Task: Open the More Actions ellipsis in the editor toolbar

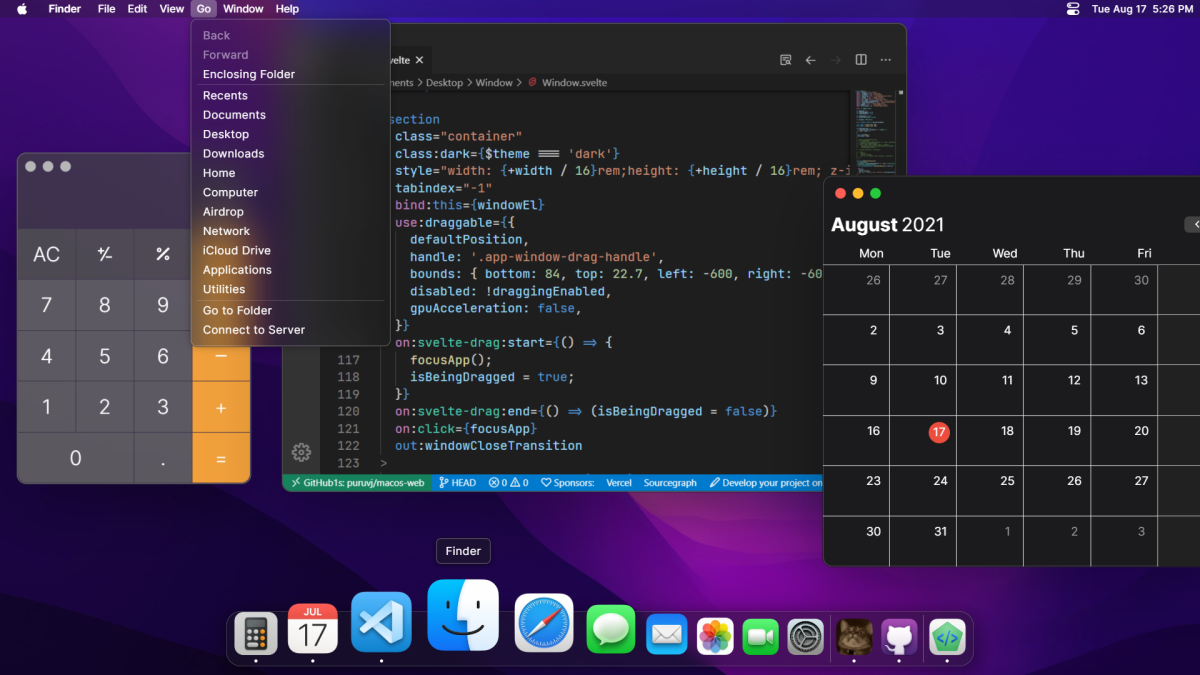Action: (885, 60)
